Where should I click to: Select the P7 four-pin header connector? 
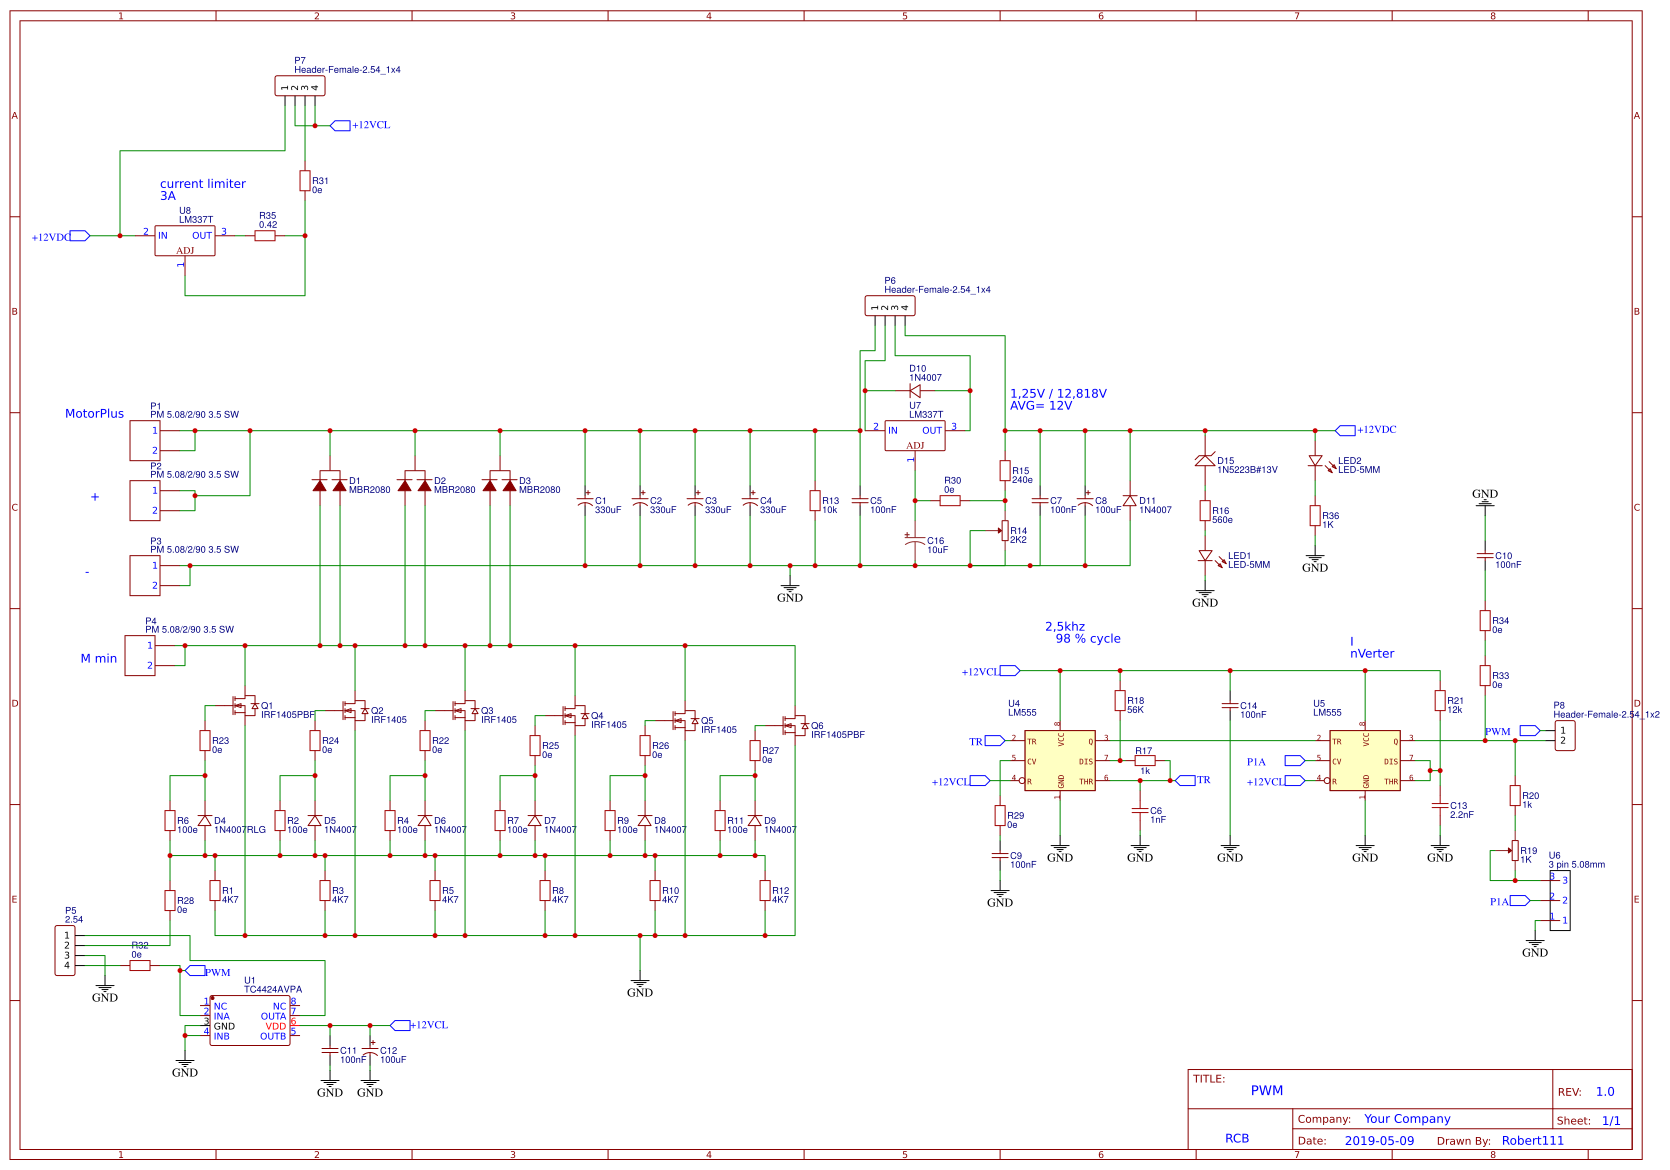[300, 86]
